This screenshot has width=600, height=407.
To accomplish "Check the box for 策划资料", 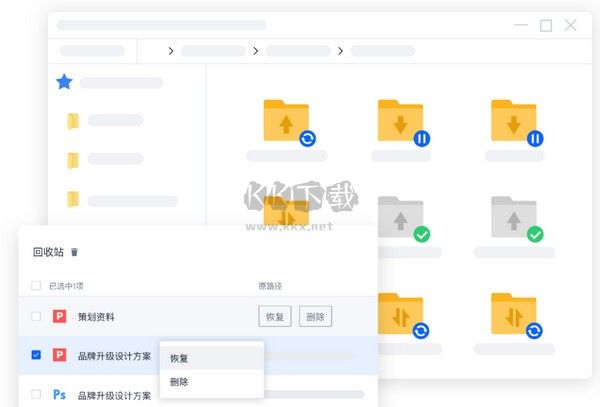I will point(37,317).
